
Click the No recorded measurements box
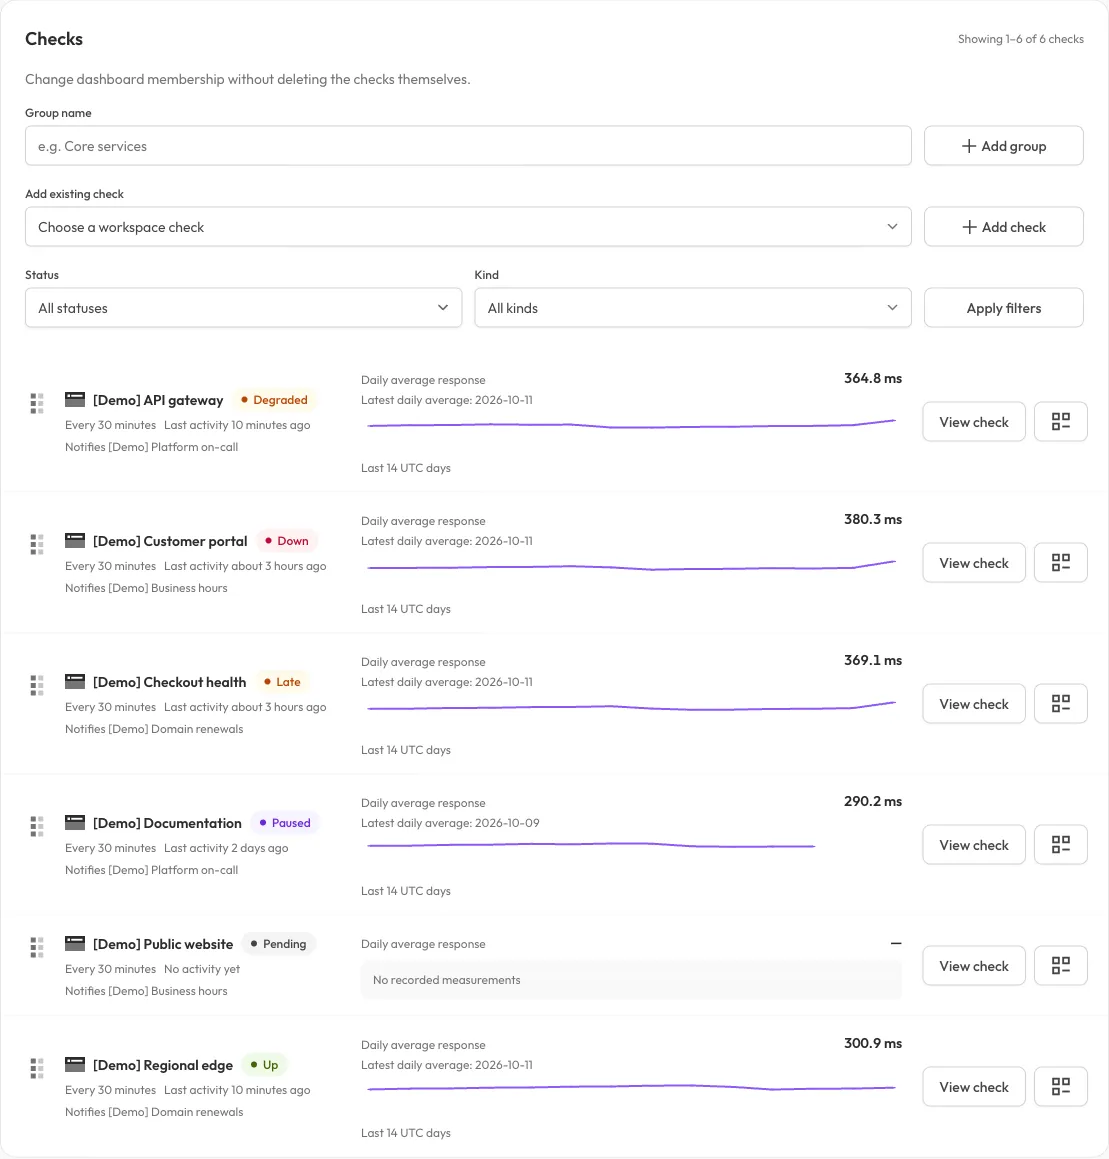coord(631,980)
